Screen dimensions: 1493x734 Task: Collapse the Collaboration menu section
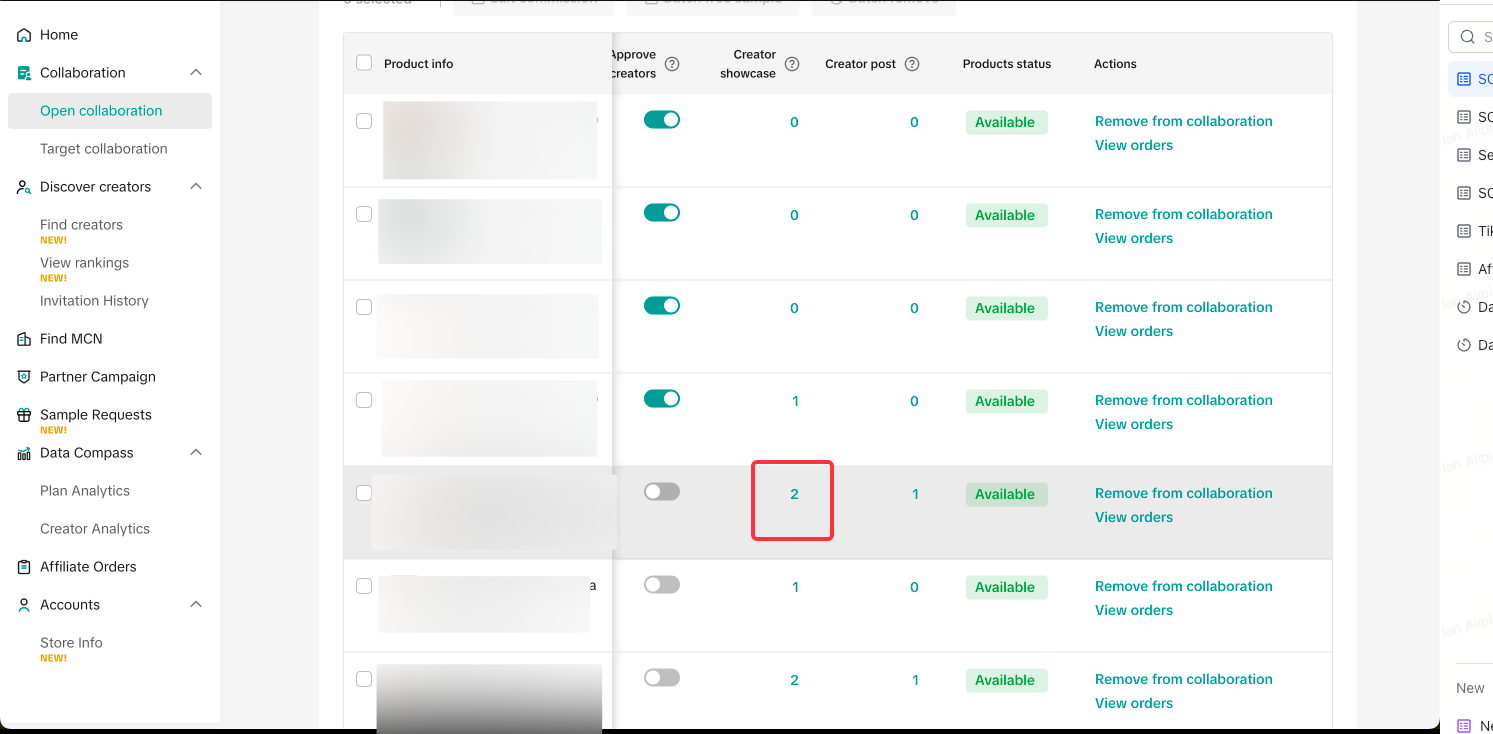(x=196, y=73)
